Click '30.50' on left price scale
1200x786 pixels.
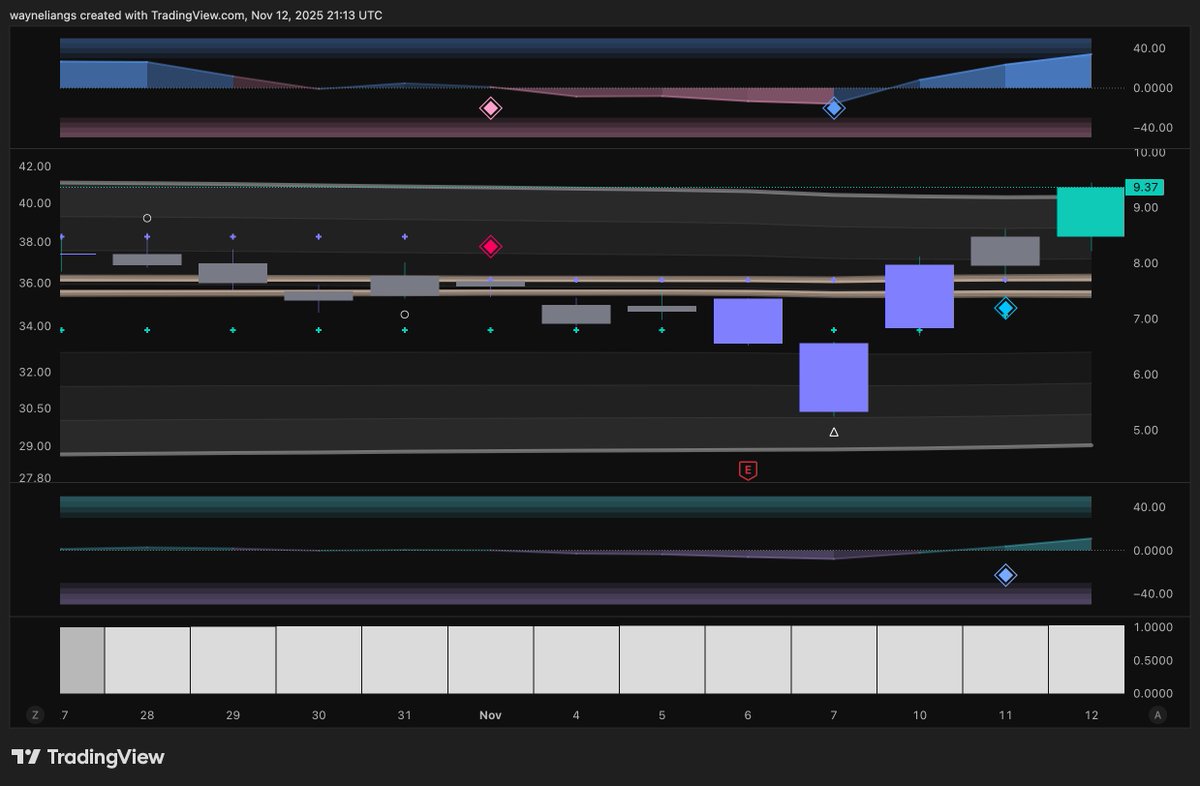[37, 409]
